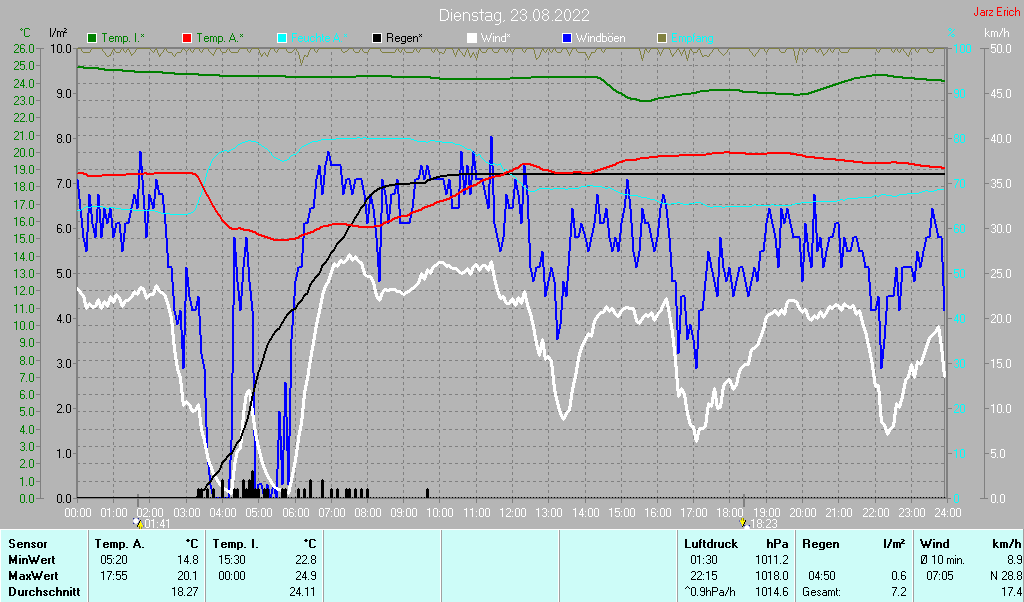Click the black Regen legend swatch
Screen dimensions: 1024x602
(377, 38)
